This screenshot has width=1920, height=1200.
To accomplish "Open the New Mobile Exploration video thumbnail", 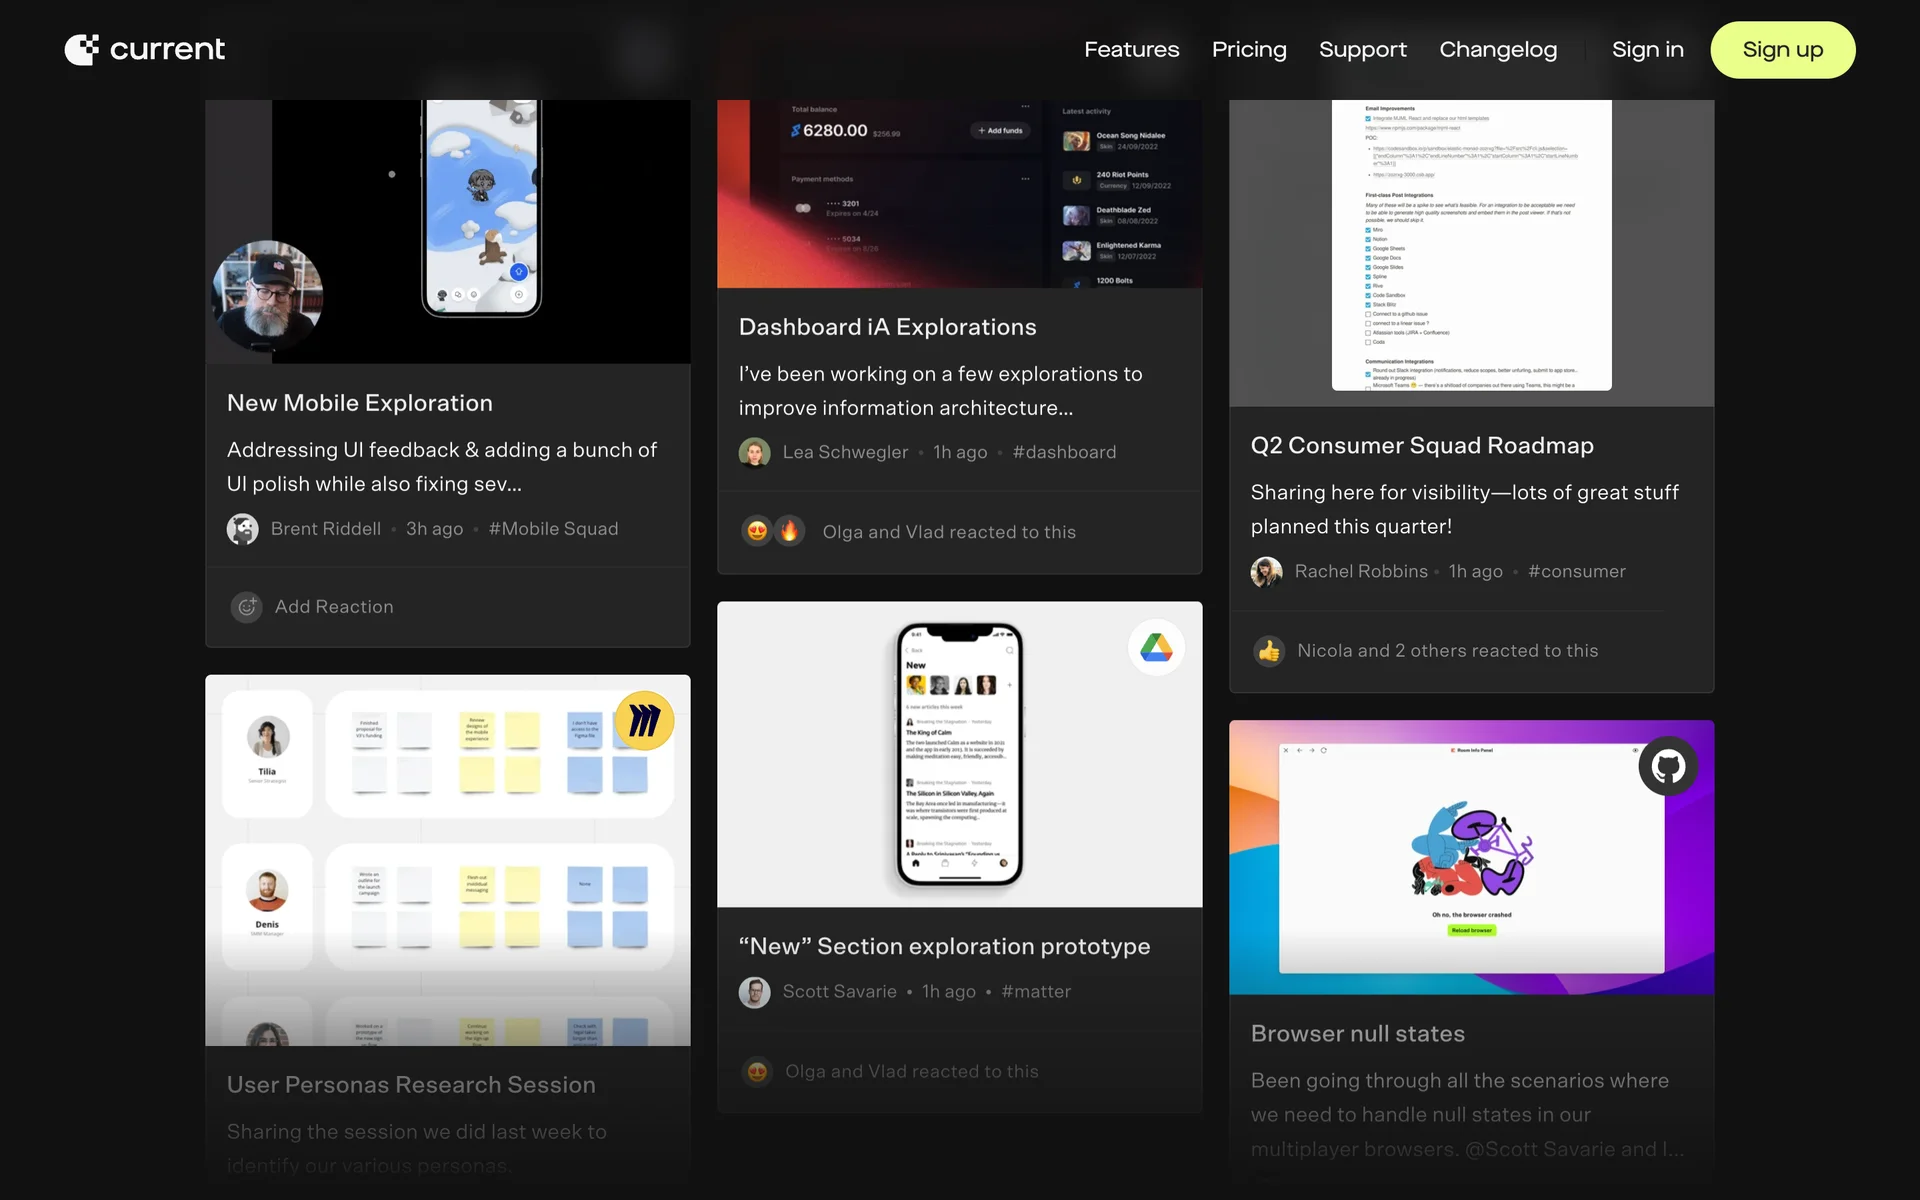I will (x=447, y=231).
